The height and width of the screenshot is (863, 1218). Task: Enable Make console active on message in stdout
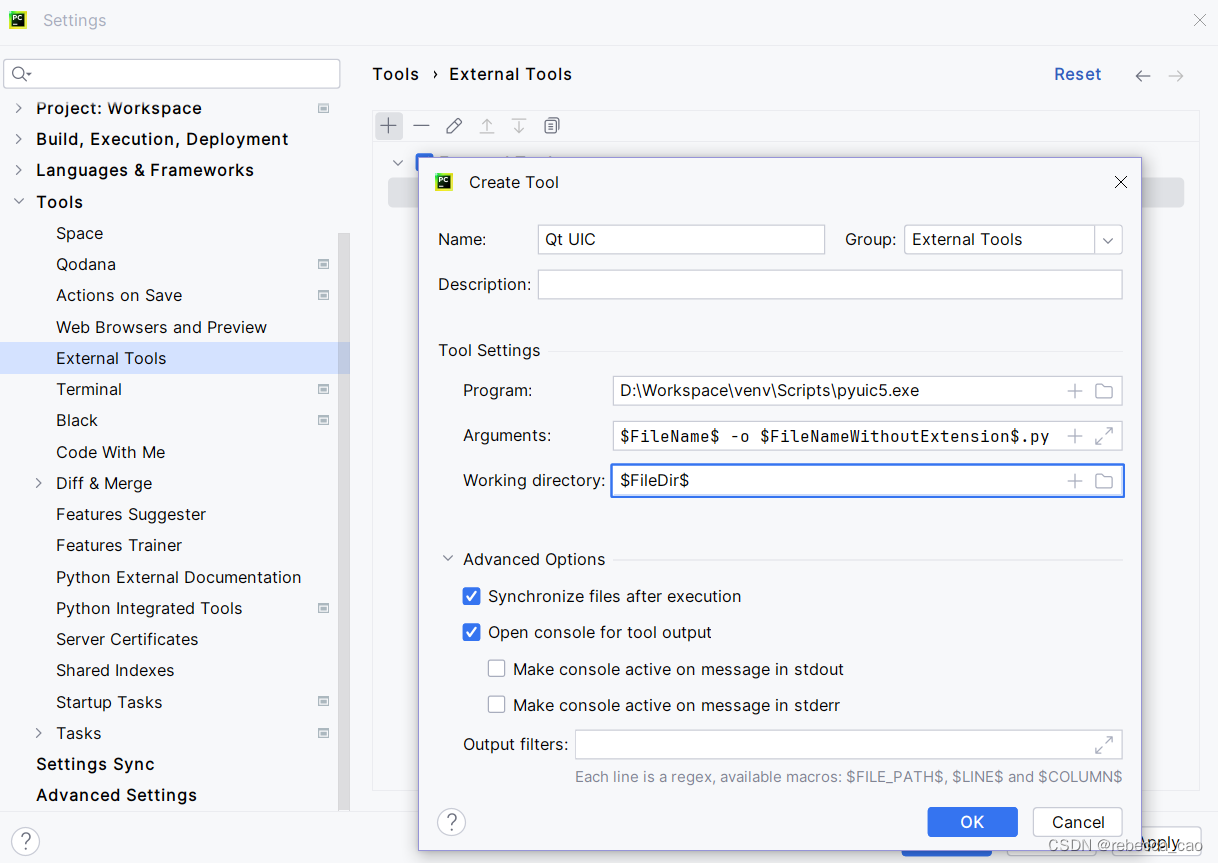pyautogui.click(x=496, y=667)
